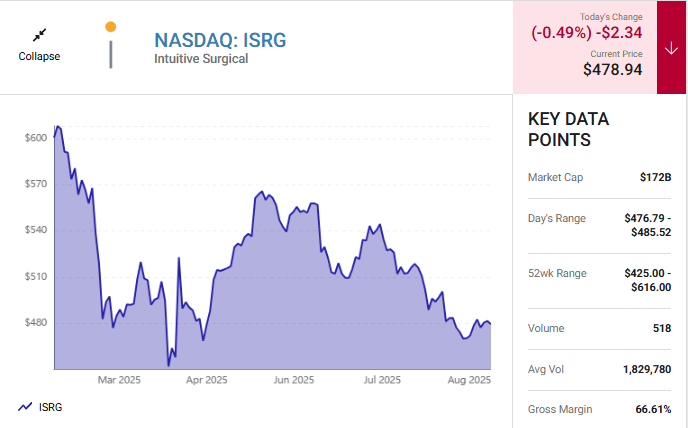This screenshot has width=688, height=428.
Task: Click the Aug 2025 axis label
Action: coord(467,380)
